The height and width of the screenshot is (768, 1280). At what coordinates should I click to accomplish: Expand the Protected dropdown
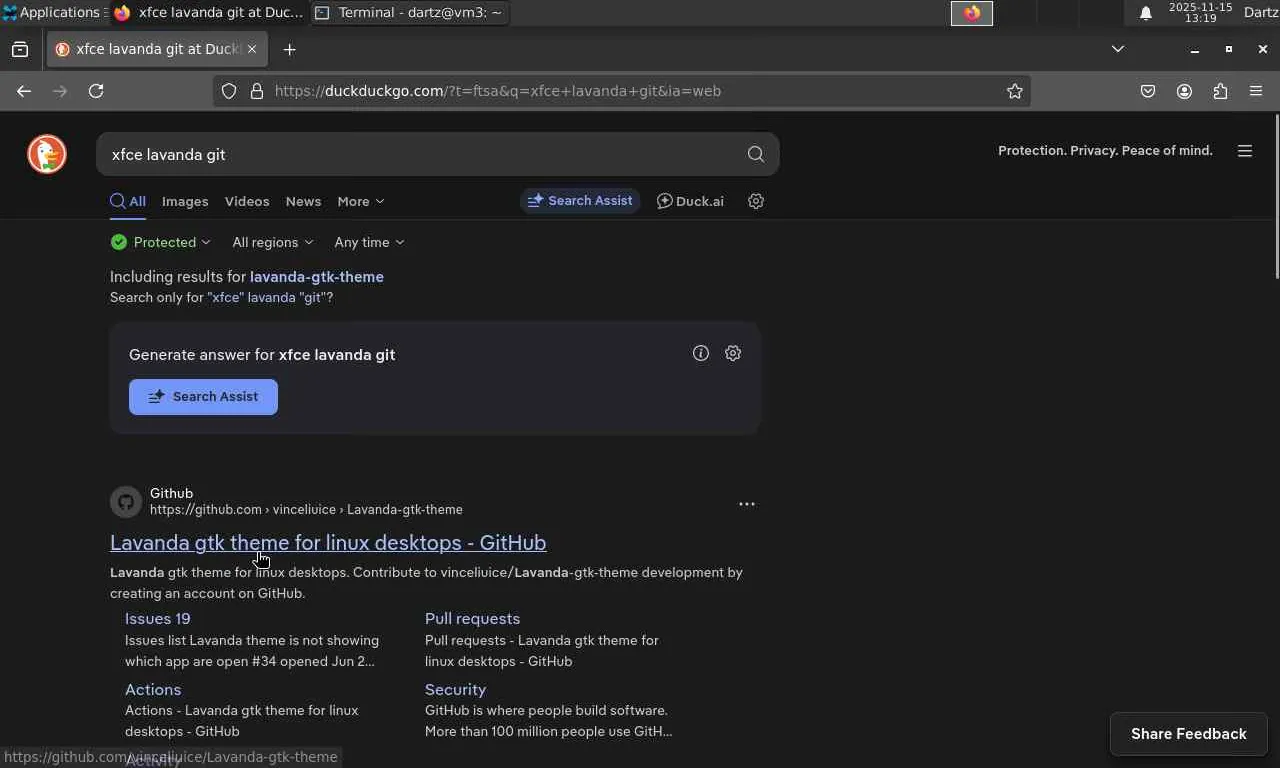[x=161, y=242]
